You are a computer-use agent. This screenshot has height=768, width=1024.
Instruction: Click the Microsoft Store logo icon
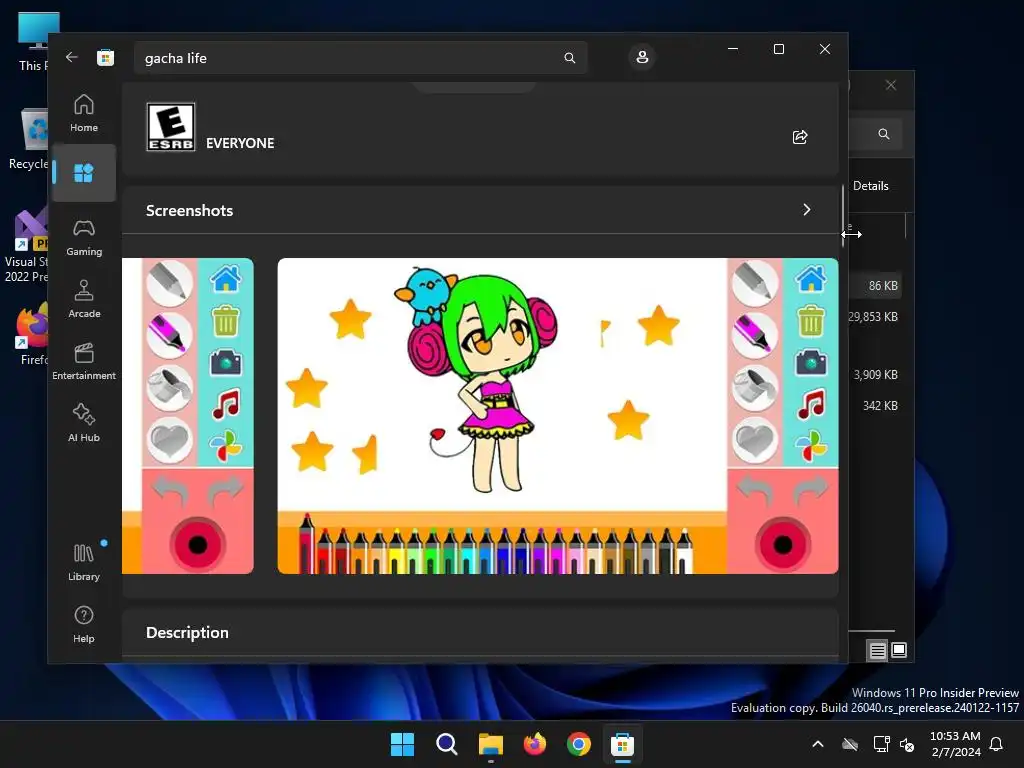105,57
